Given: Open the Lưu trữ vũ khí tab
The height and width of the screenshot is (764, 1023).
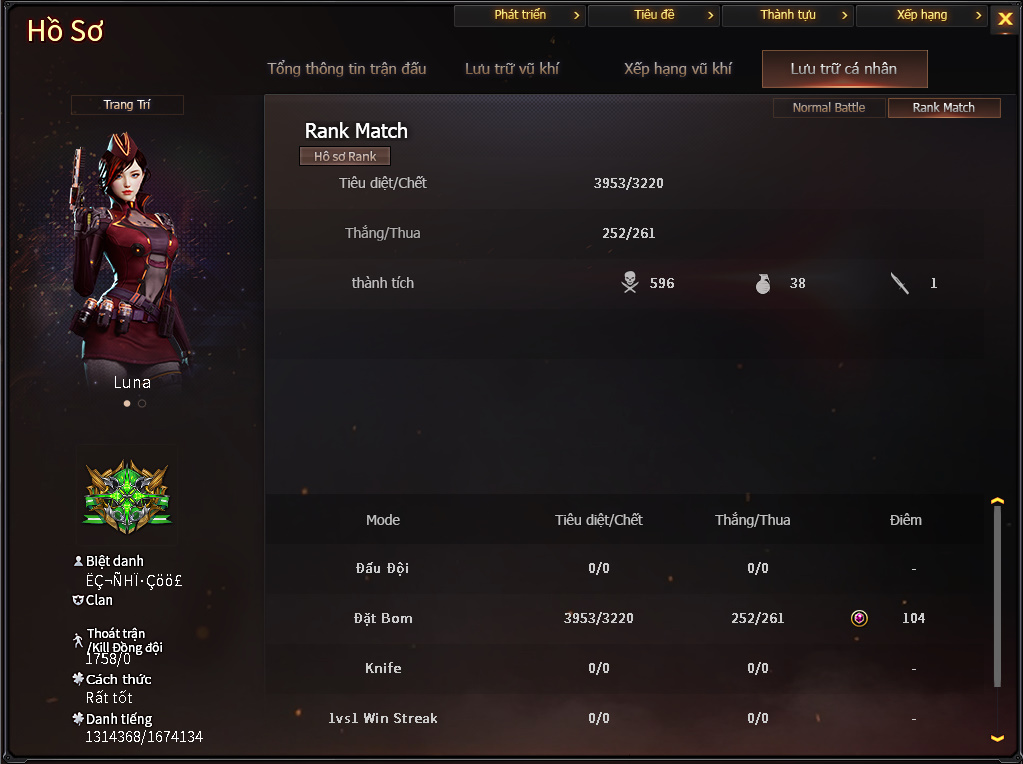Looking at the screenshot, I should pyautogui.click(x=512, y=69).
